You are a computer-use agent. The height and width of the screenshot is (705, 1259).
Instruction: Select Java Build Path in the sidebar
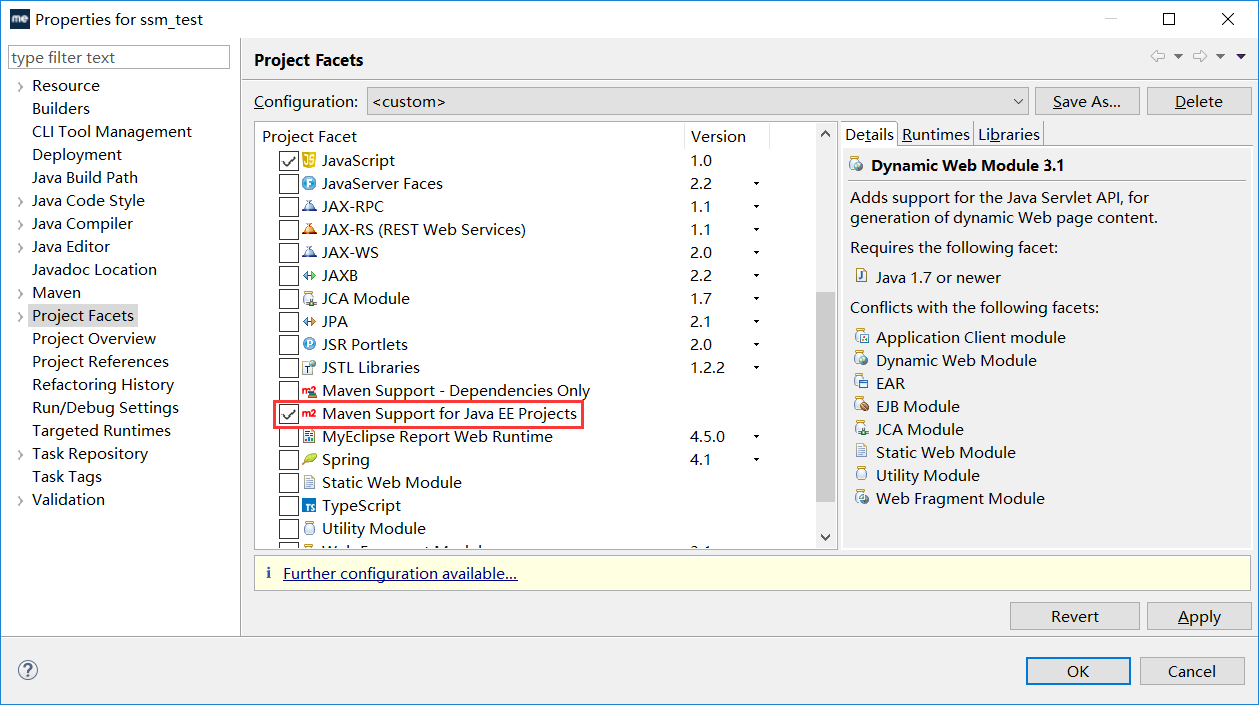85,177
